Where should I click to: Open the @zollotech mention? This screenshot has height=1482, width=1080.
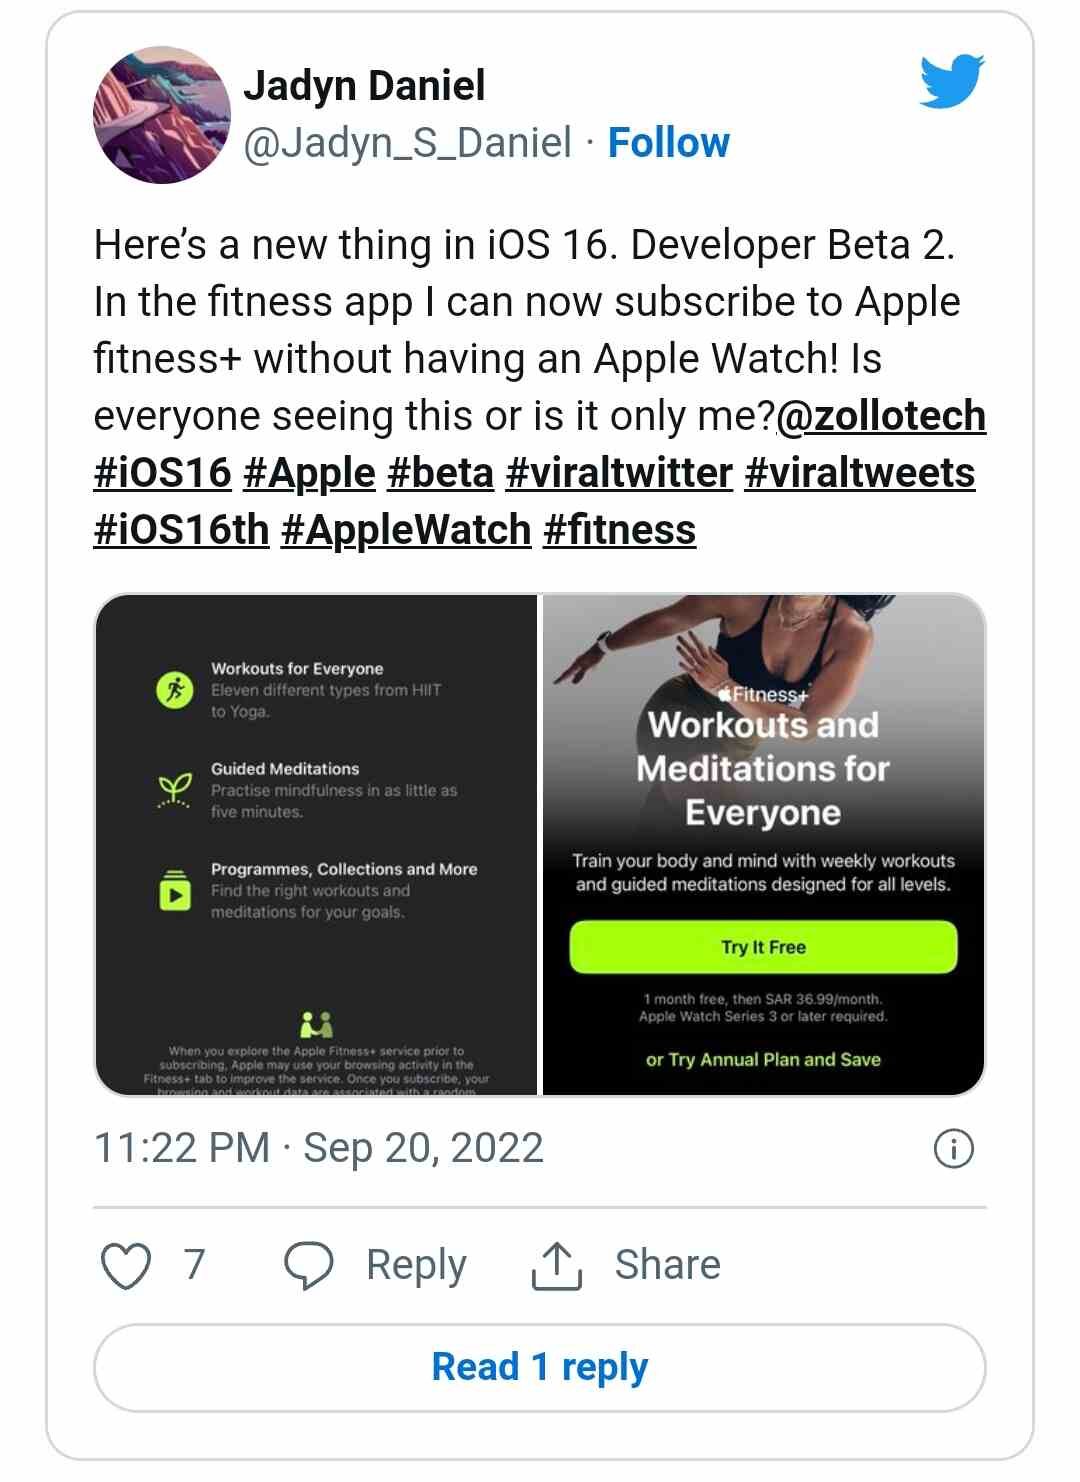883,416
